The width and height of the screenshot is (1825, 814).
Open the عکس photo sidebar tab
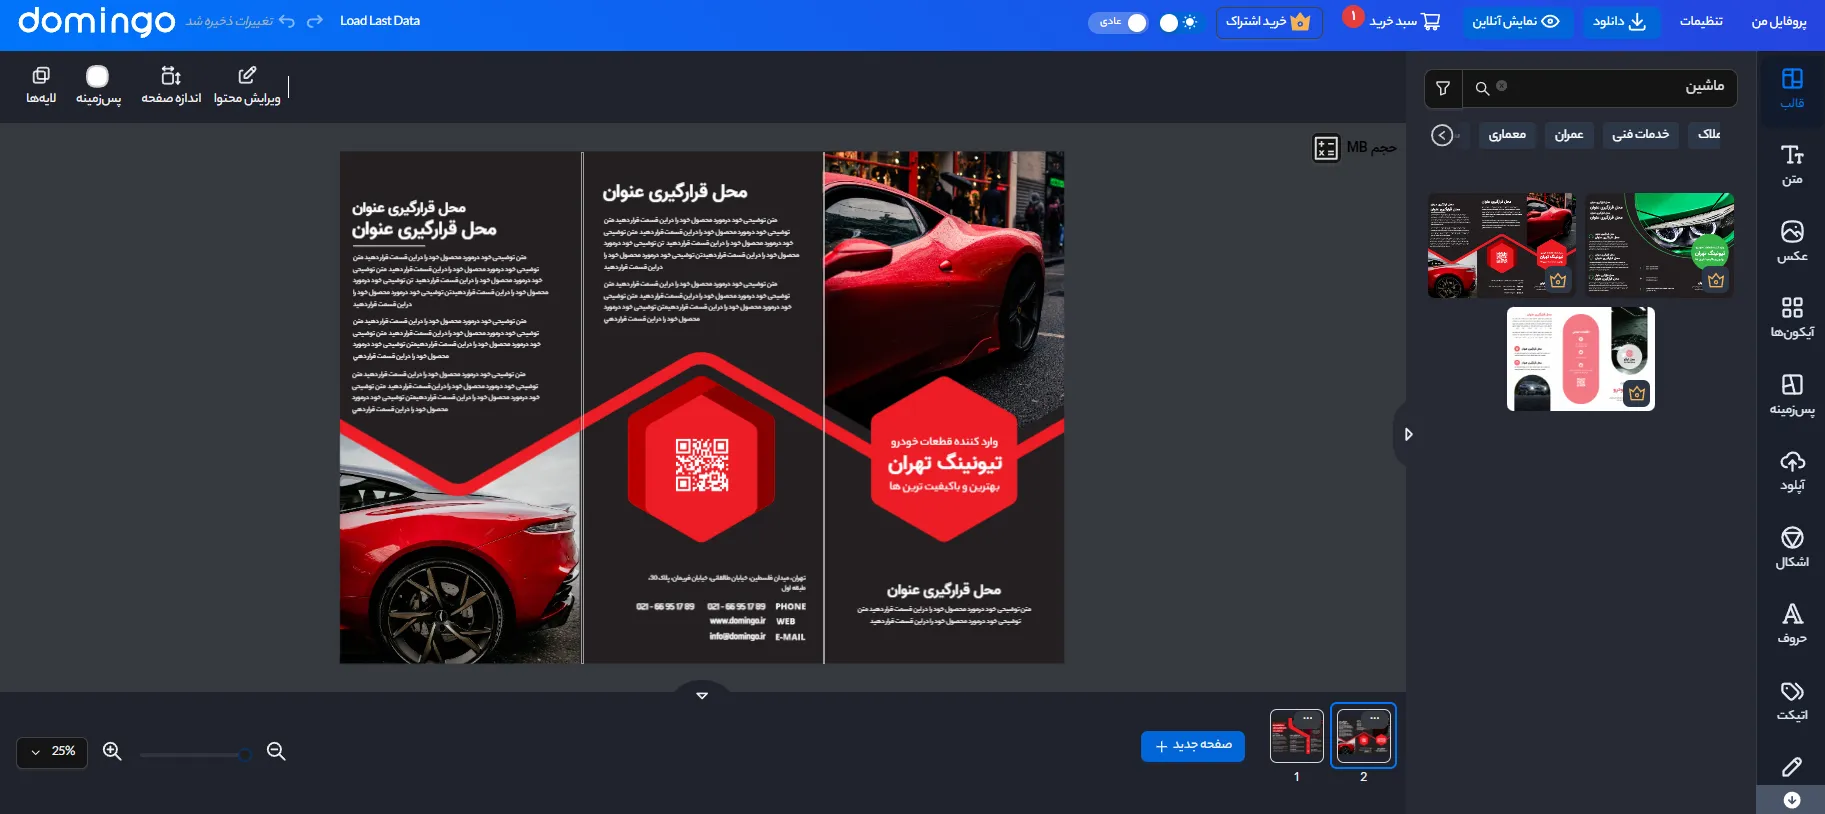(1791, 241)
